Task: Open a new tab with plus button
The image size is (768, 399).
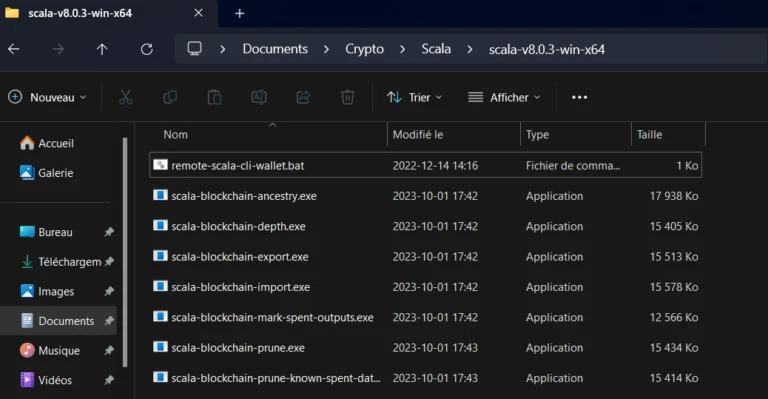Action: pos(240,13)
